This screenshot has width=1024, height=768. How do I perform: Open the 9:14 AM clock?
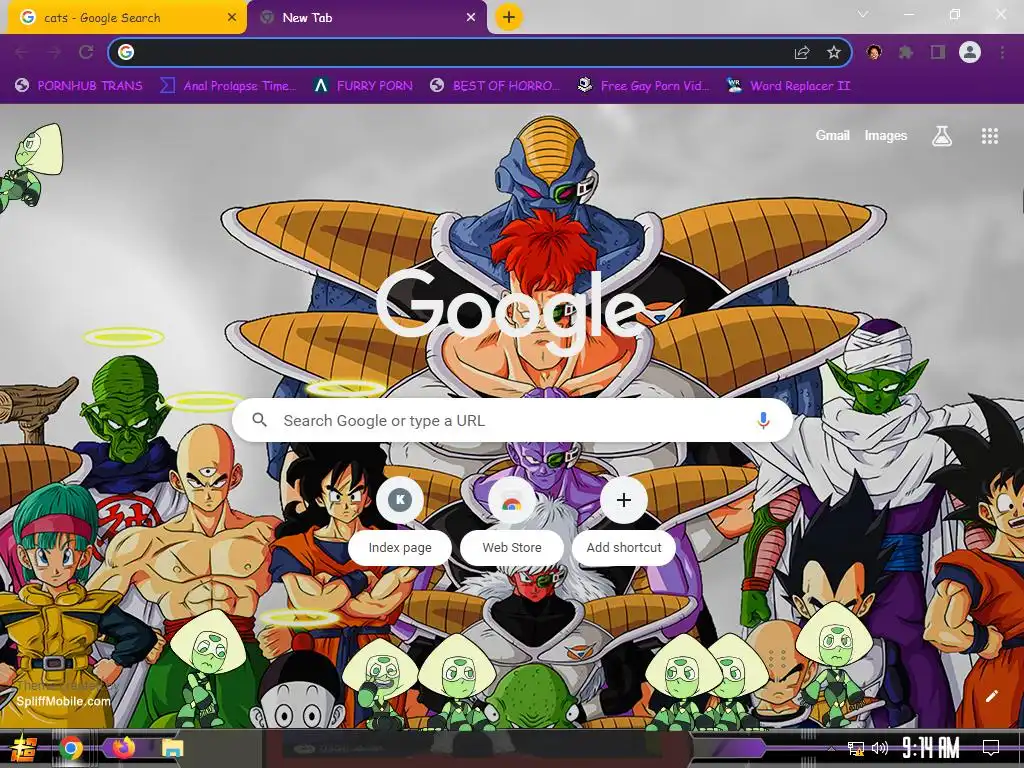pos(931,748)
